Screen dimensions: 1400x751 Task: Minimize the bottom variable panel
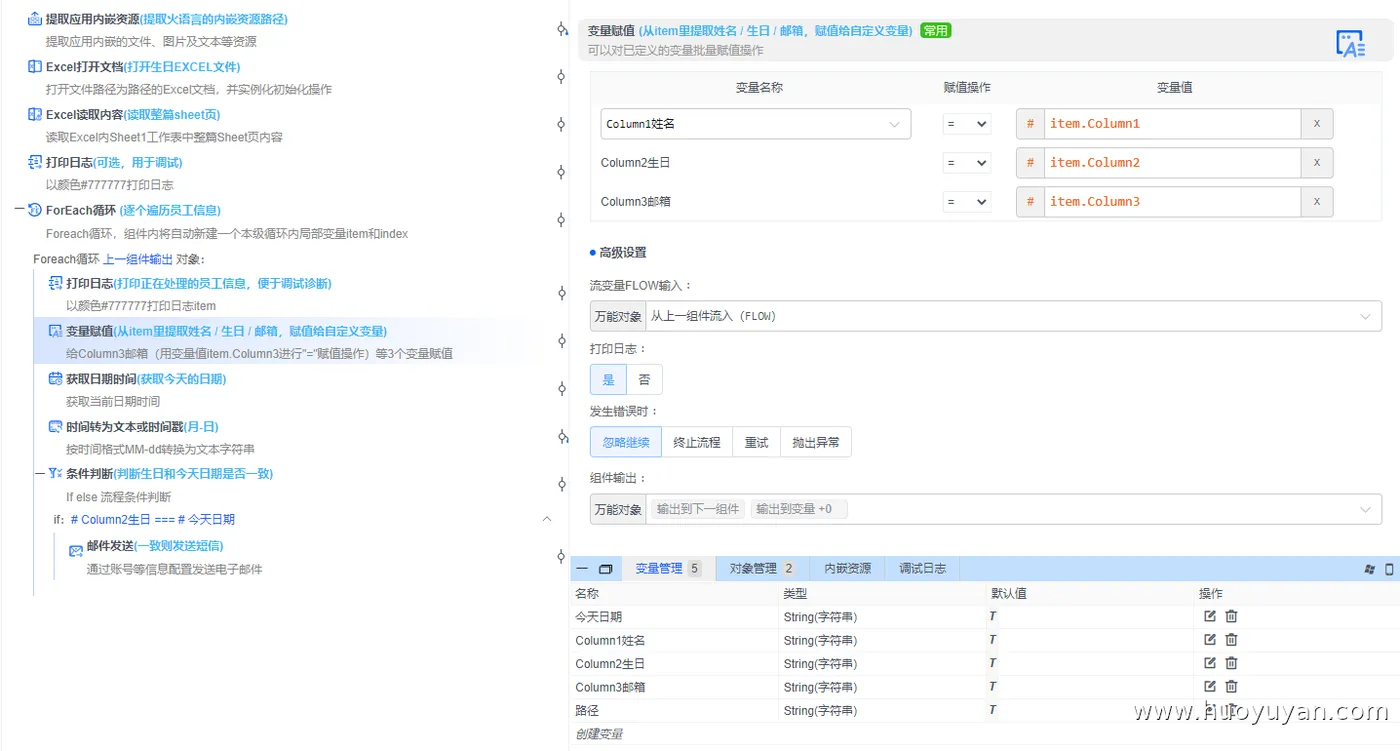click(x=582, y=569)
